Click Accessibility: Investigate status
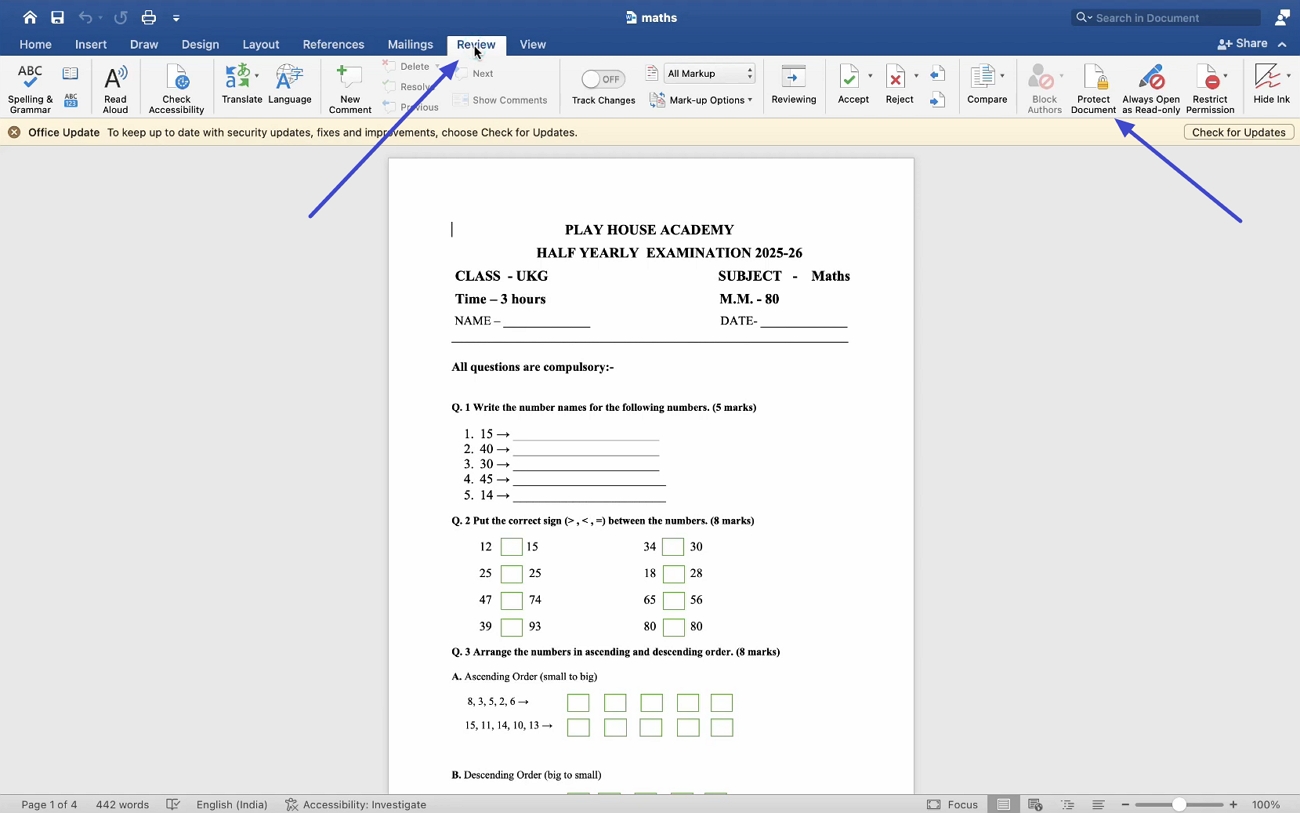The height and width of the screenshot is (813, 1300). click(355, 804)
